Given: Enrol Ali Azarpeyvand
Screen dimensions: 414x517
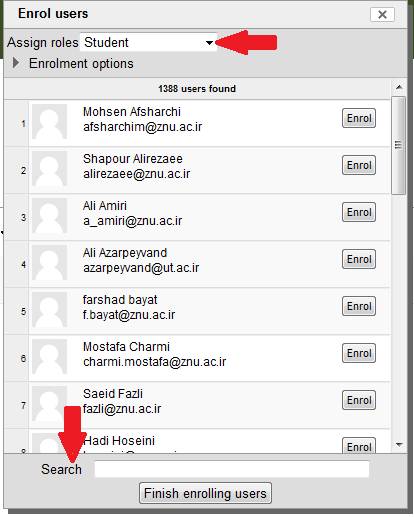Looking at the screenshot, I should (359, 259).
